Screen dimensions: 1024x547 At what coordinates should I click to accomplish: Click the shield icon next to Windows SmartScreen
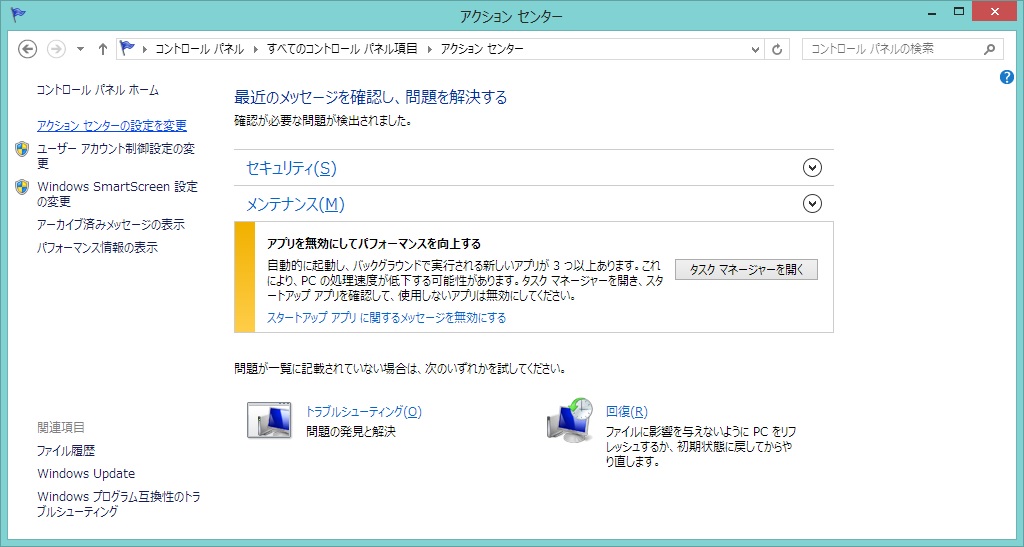click(22, 187)
